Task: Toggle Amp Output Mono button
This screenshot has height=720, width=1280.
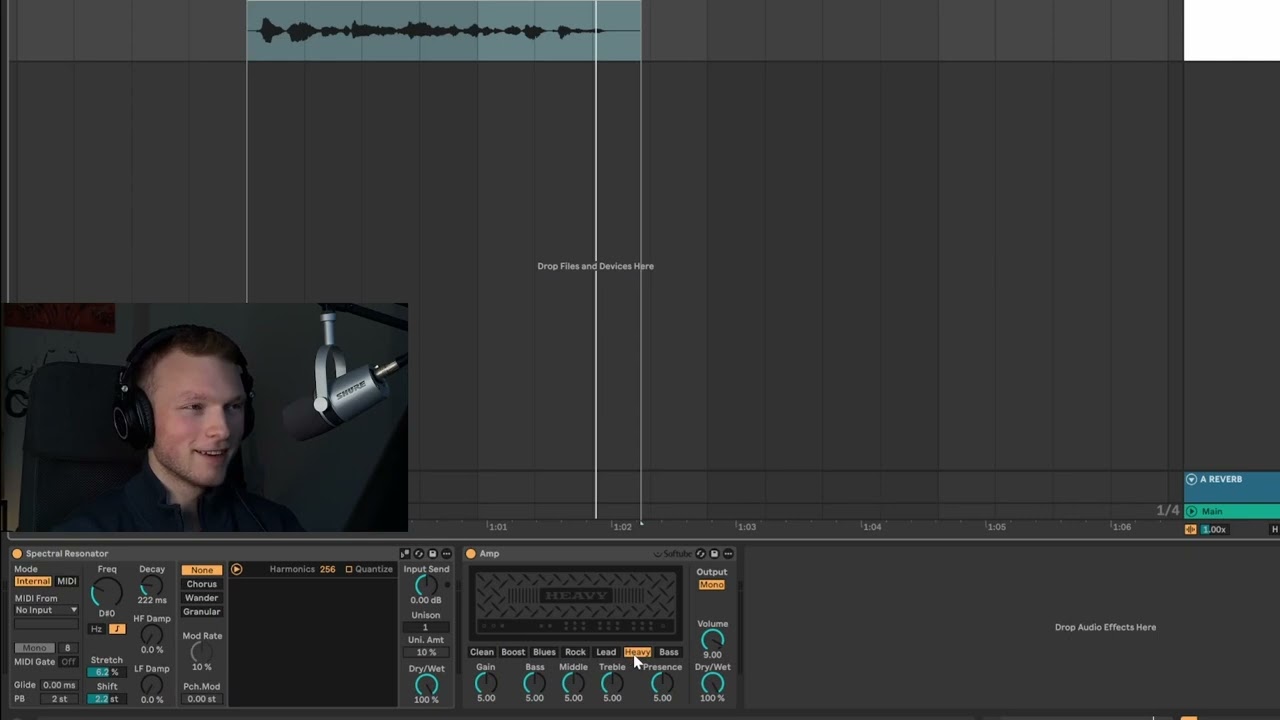Action: [x=712, y=585]
